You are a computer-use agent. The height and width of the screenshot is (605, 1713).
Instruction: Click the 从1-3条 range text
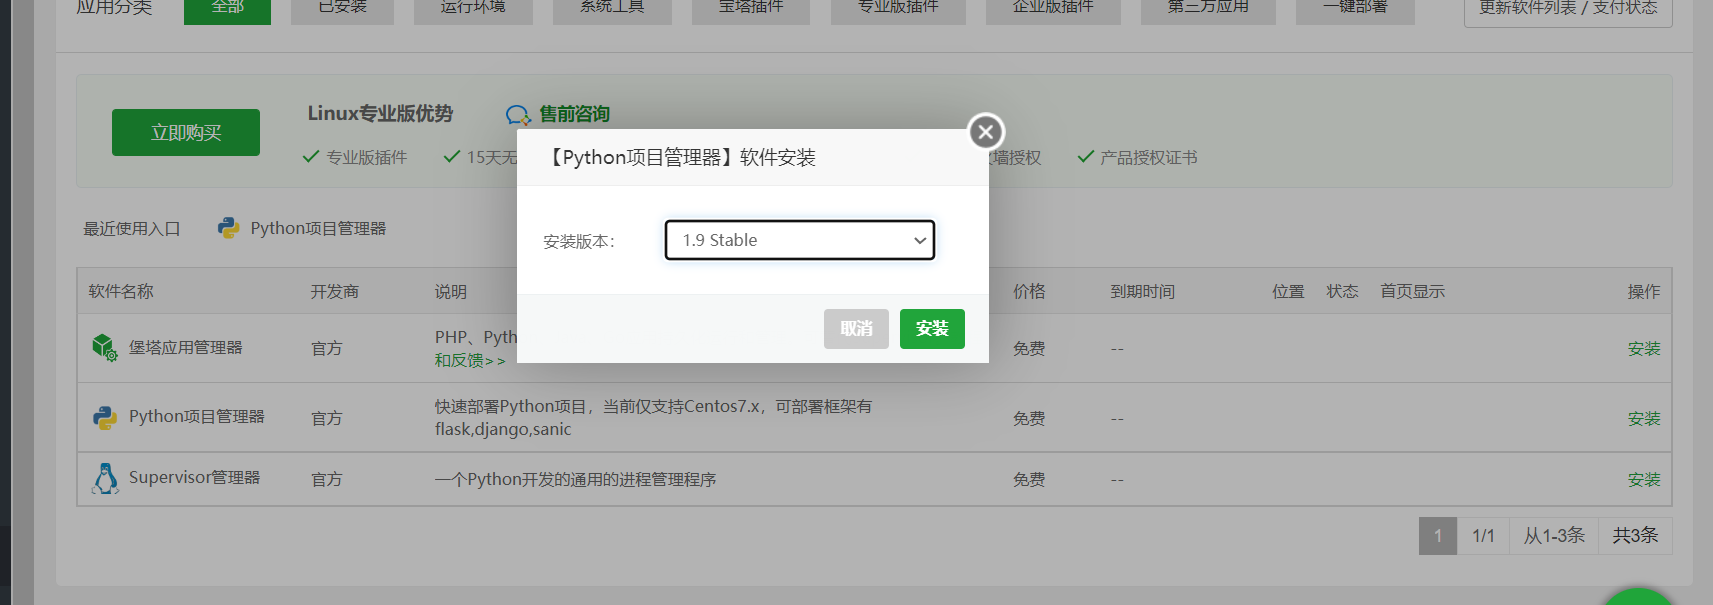1554,536
